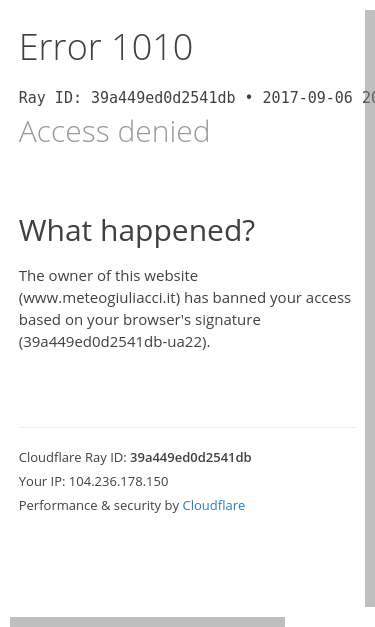
Task: Open the Cloudflare link
Action: tap(213, 505)
